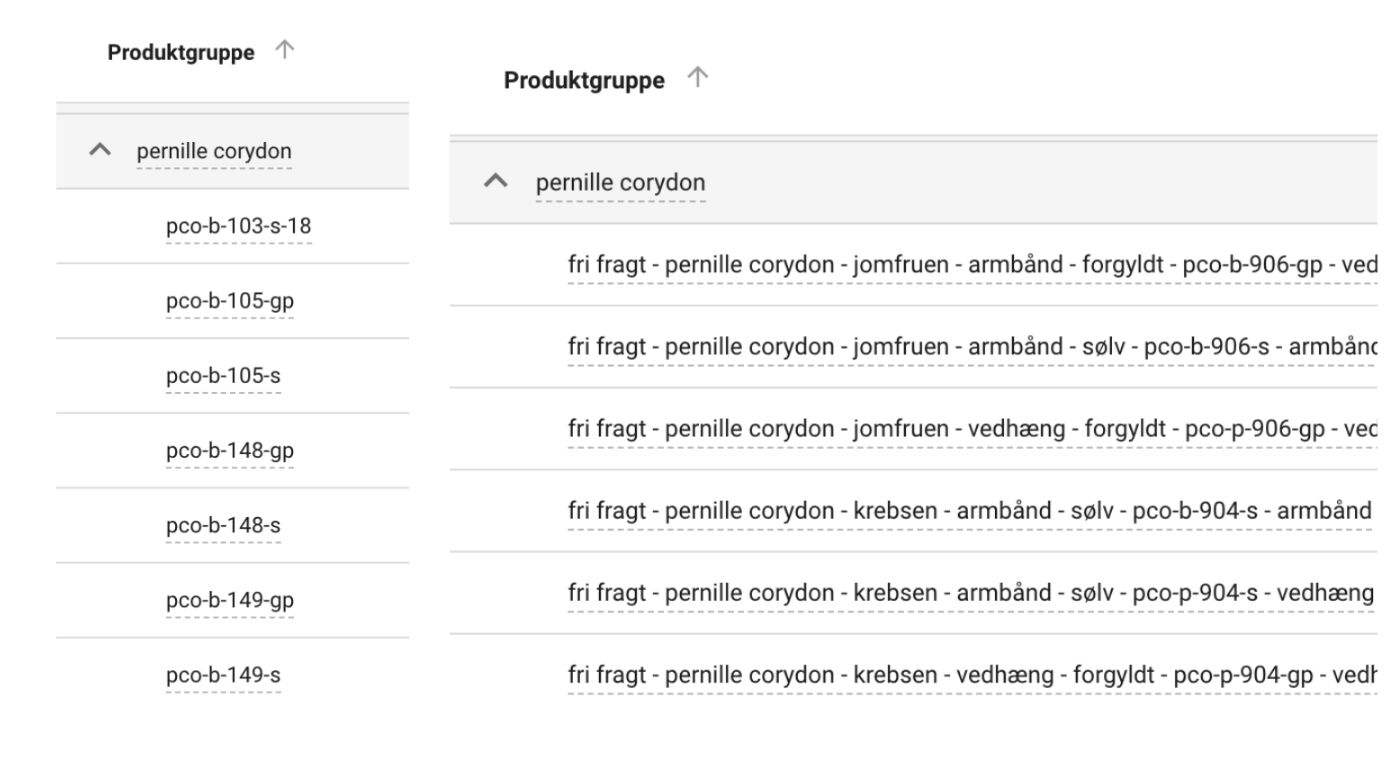Select jomfruen armbånd forgyldt pco-b-906-gp row
The width and height of the screenshot is (1396, 764).
[x=960, y=264]
